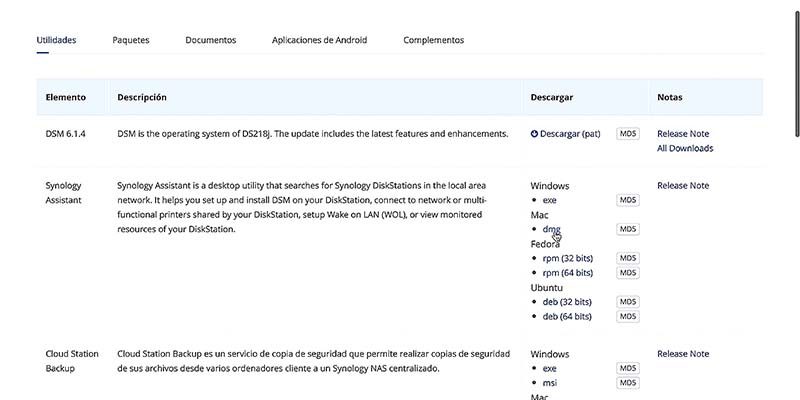Go to the Complementos tab
Viewport: 800px width, 400px height.
[x=434, y=40]
